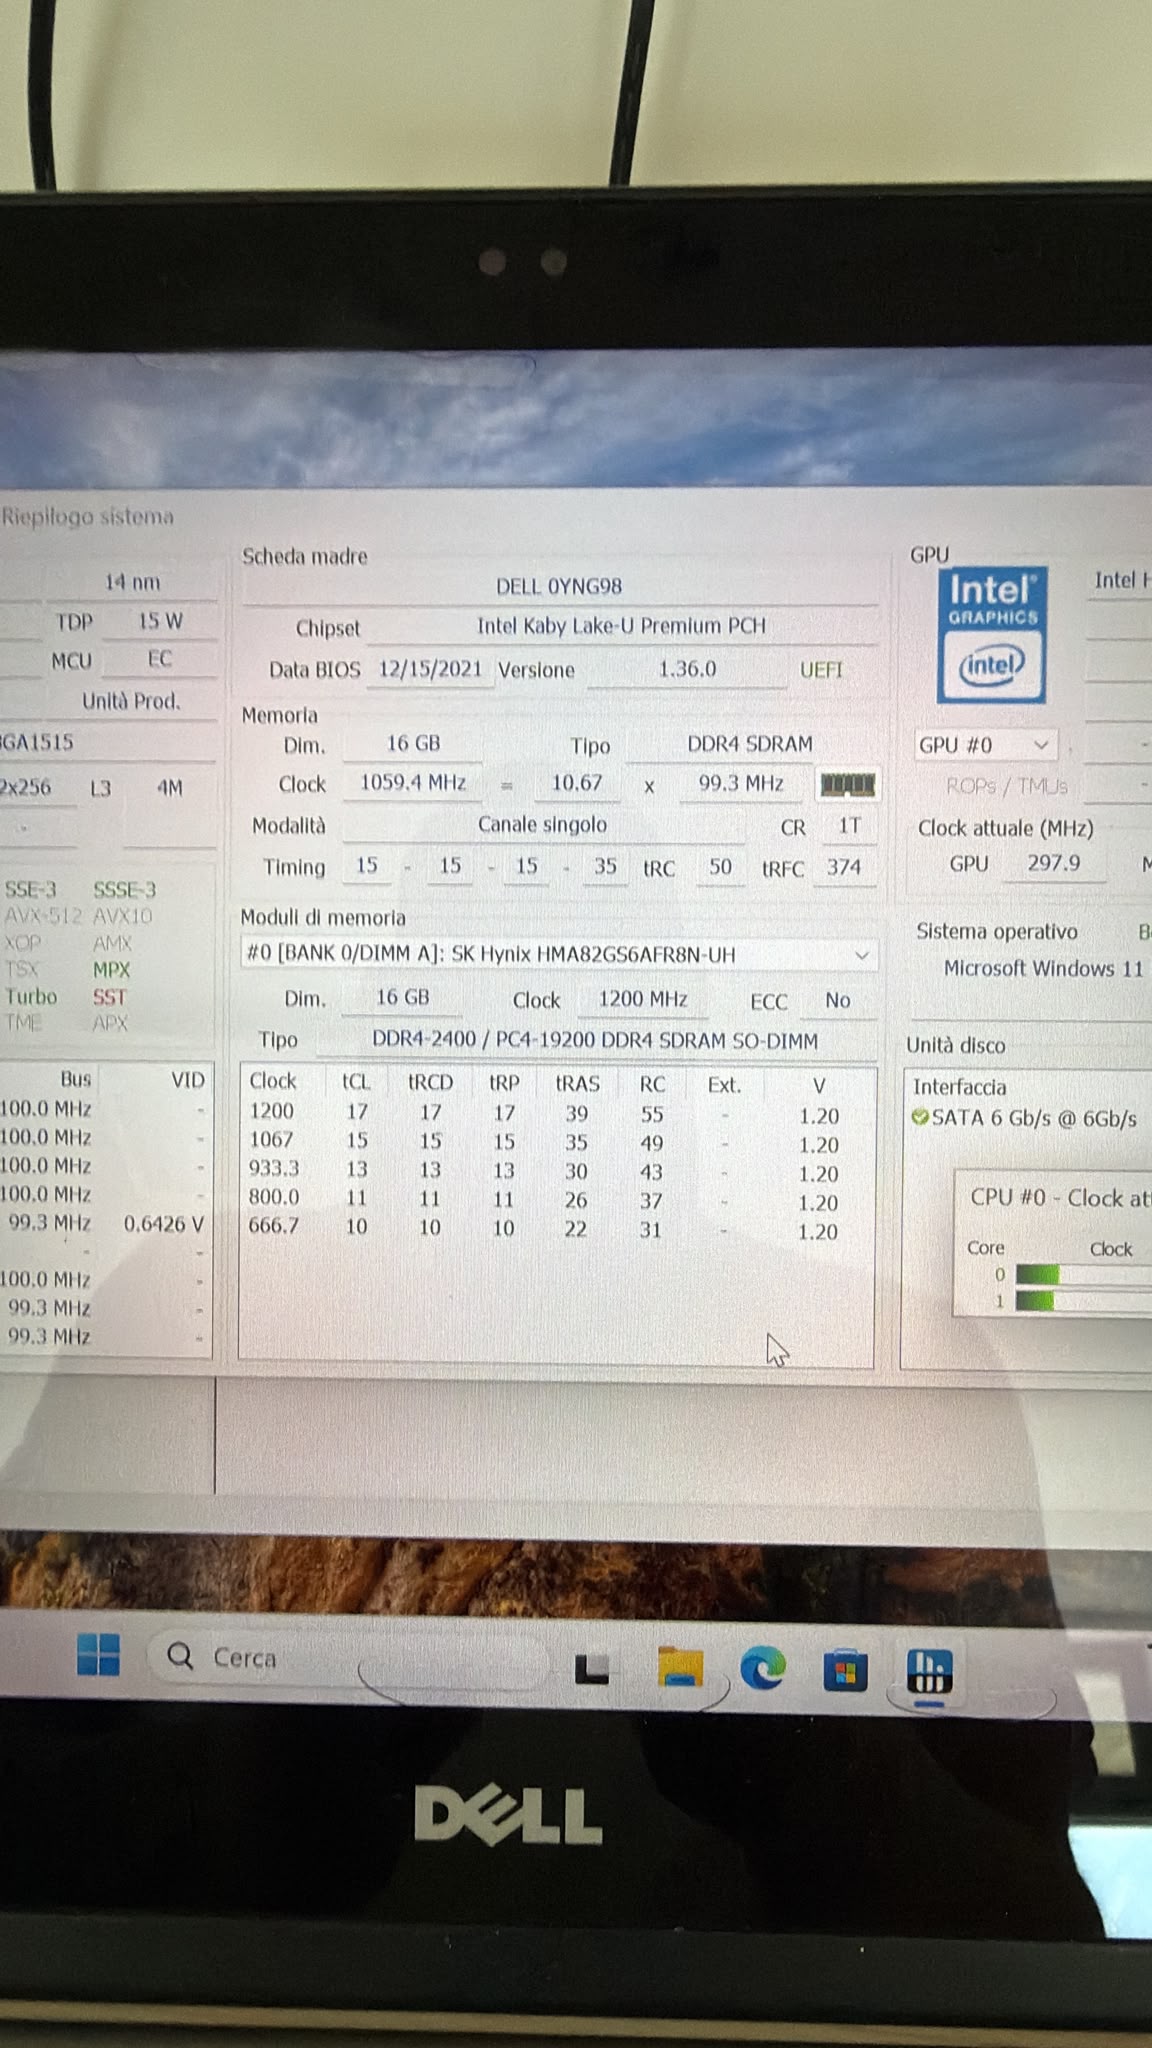Expand the memory module SK Hynix dropdown

[x=558, y=954]
